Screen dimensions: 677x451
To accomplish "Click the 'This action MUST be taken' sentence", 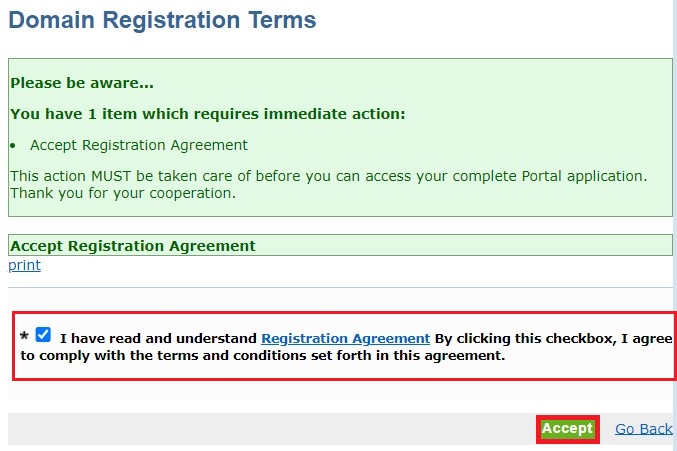I will point(329,176).
